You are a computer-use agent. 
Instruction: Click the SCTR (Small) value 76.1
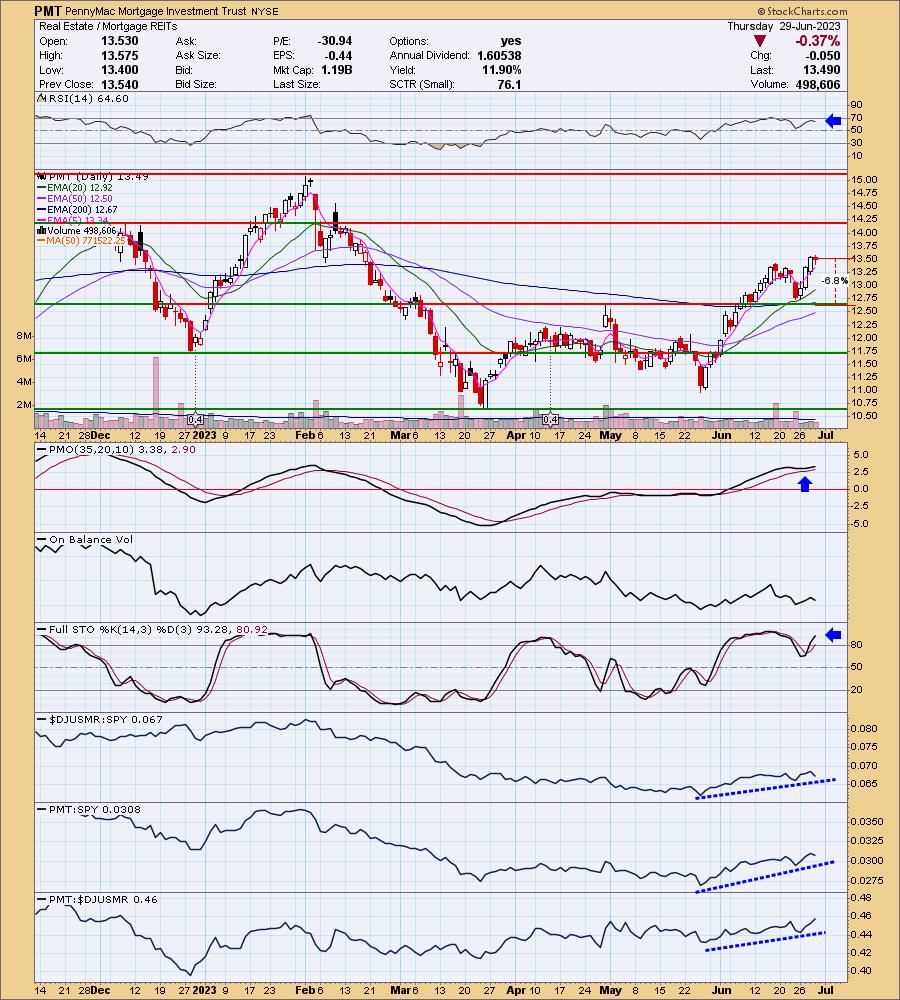coord(509,84)
